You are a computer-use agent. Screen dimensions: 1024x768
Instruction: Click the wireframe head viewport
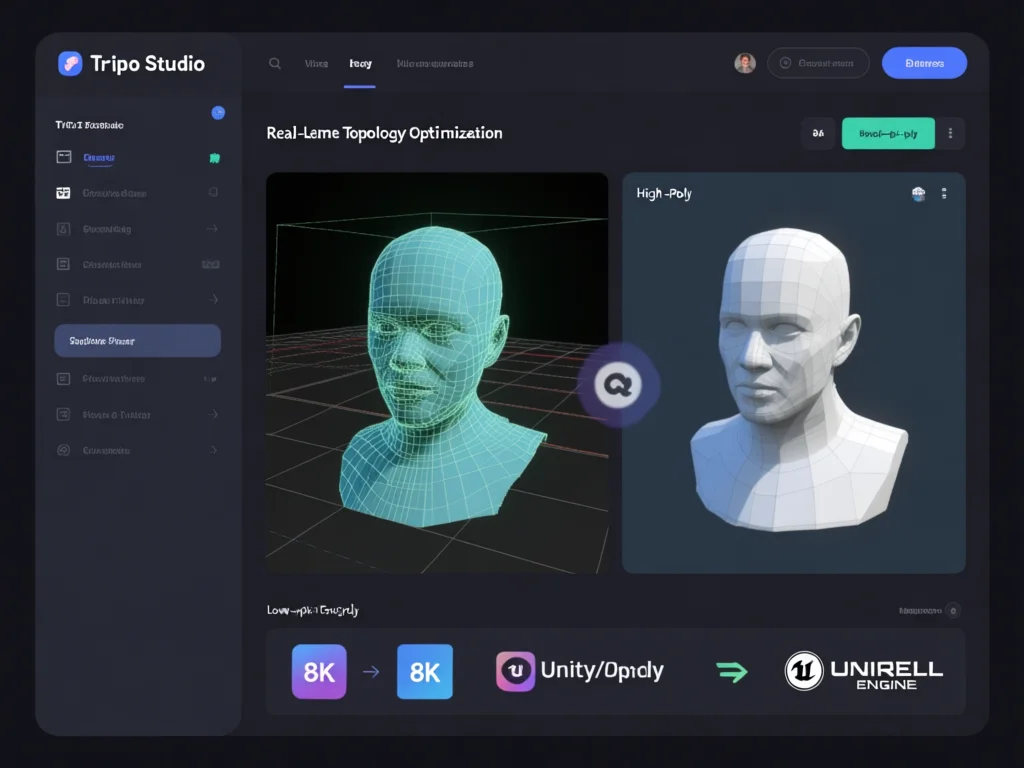[437, 373]
